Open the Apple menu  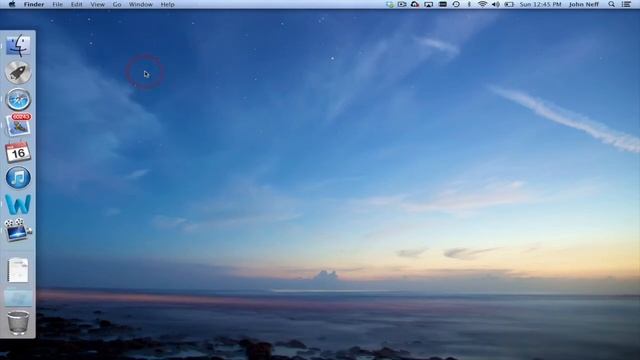(12, 4)
